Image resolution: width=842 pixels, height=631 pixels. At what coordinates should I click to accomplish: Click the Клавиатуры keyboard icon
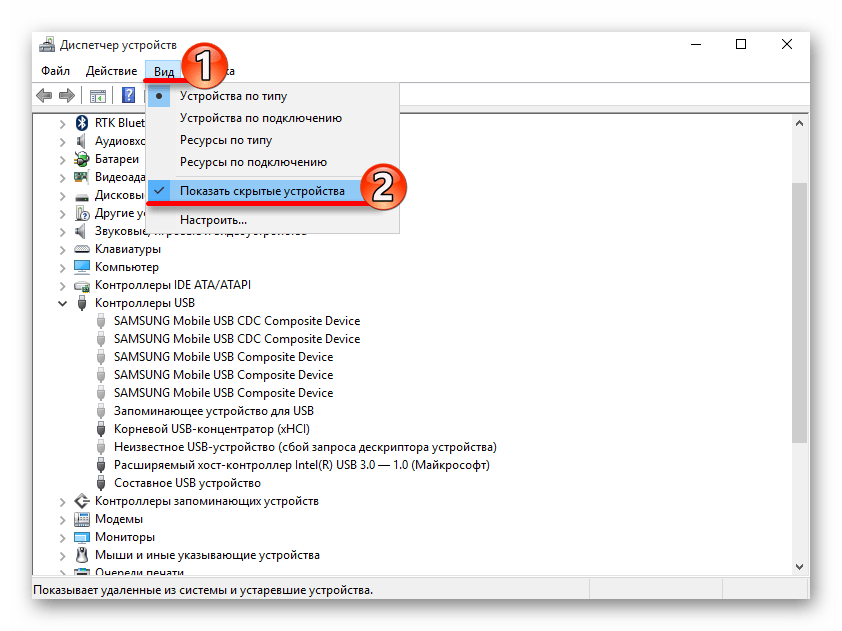82,249
